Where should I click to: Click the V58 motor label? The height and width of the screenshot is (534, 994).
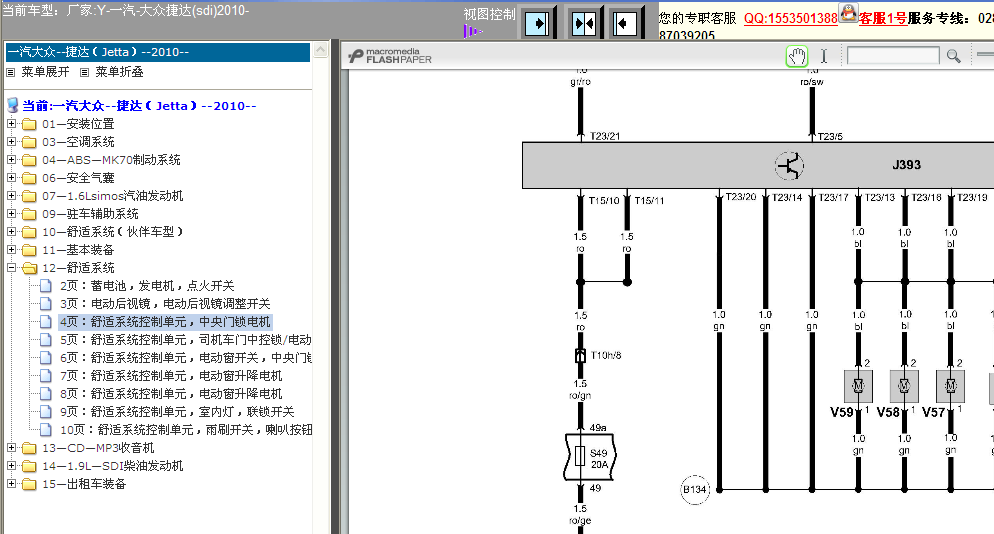tap(888, 412)
